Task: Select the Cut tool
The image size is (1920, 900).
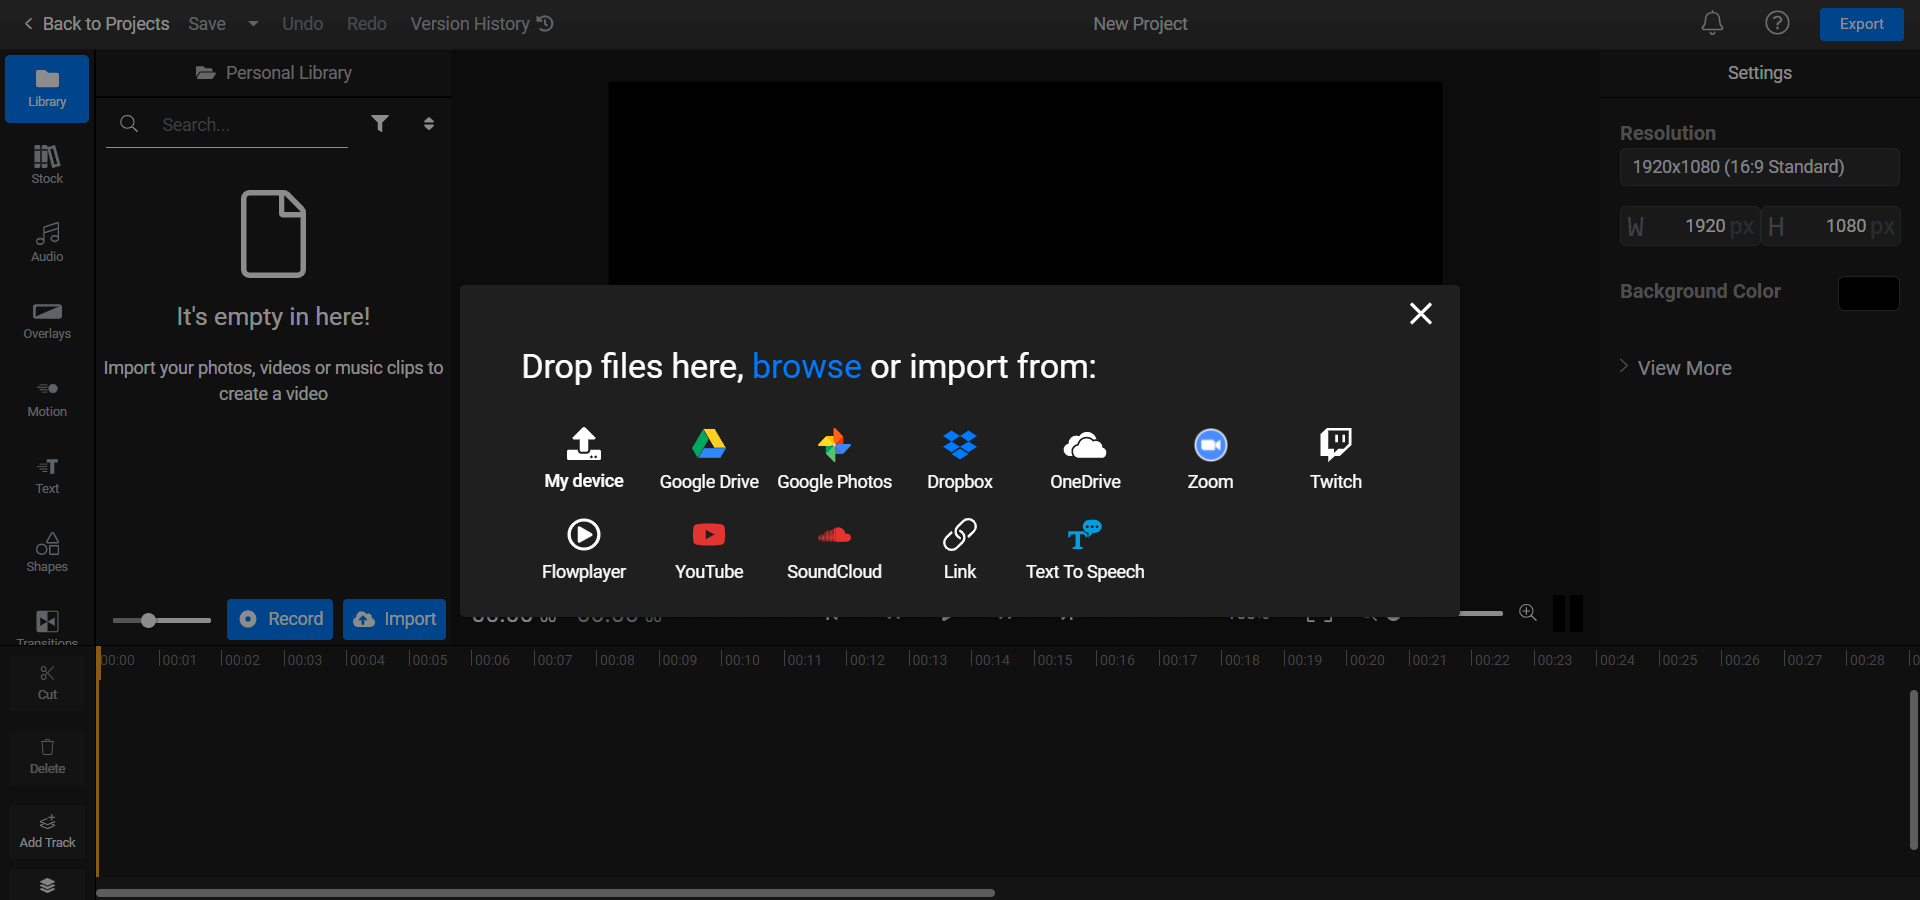Action: [47, 682]
